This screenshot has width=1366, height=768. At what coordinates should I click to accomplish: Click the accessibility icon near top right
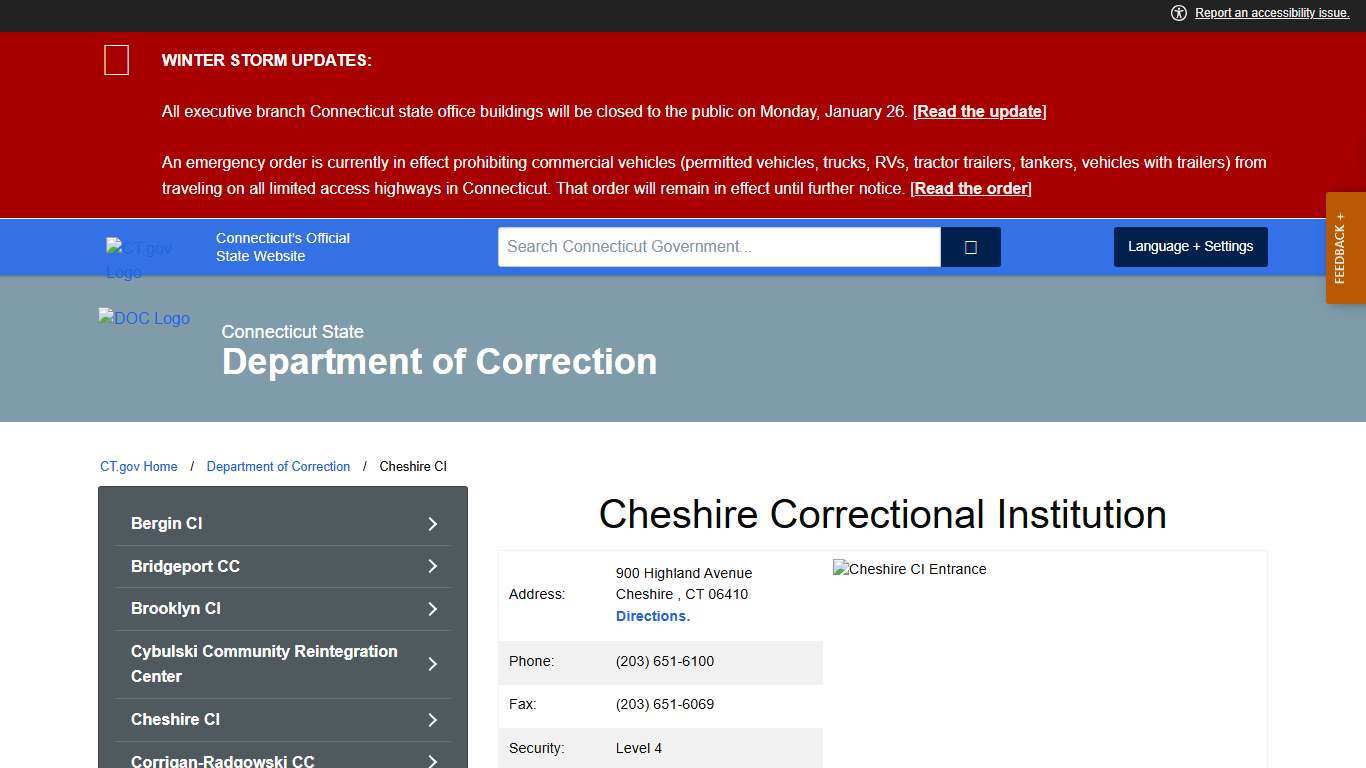tap(1179, 13)
